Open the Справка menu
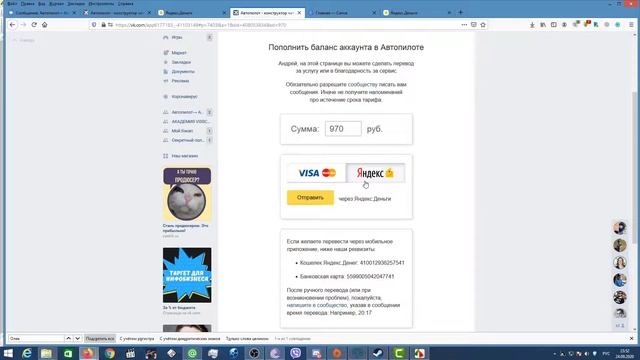Viewport: 640px width, 360px height. coord(125,3)
